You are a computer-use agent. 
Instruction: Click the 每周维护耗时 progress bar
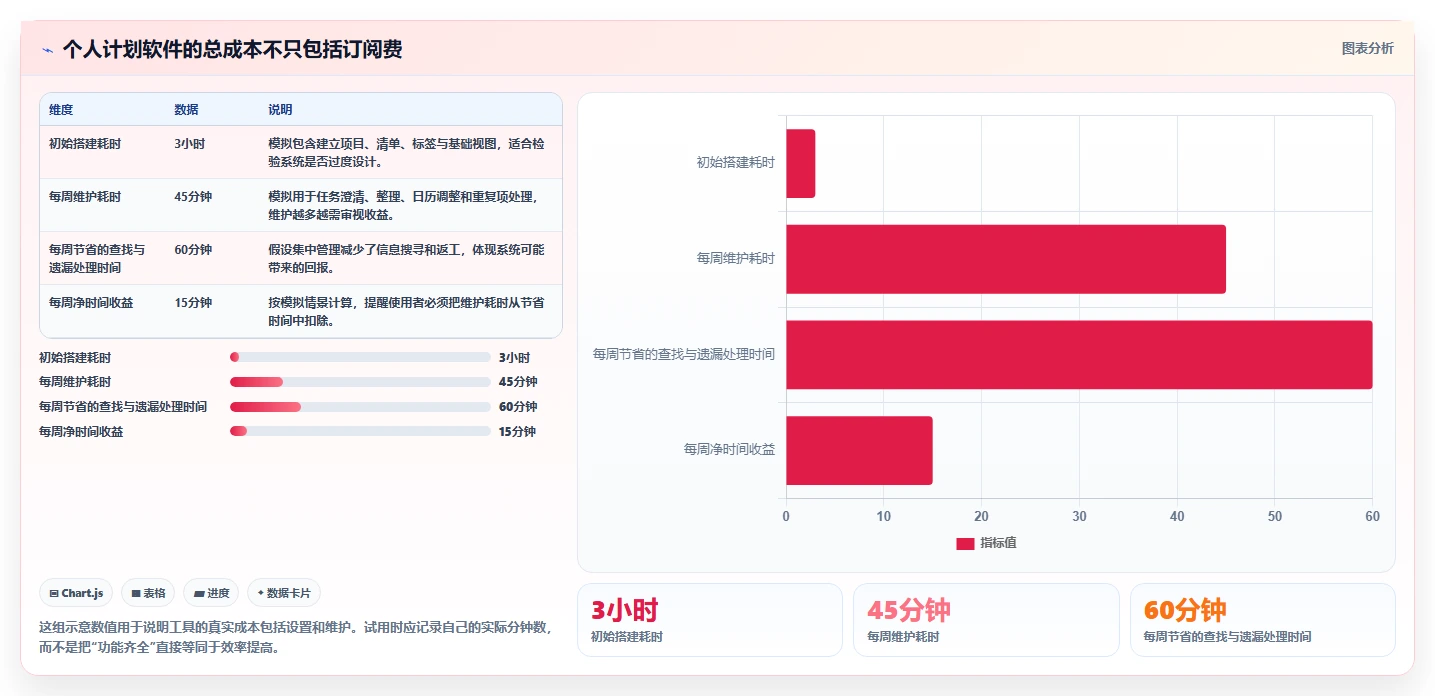tap(360, 382)
